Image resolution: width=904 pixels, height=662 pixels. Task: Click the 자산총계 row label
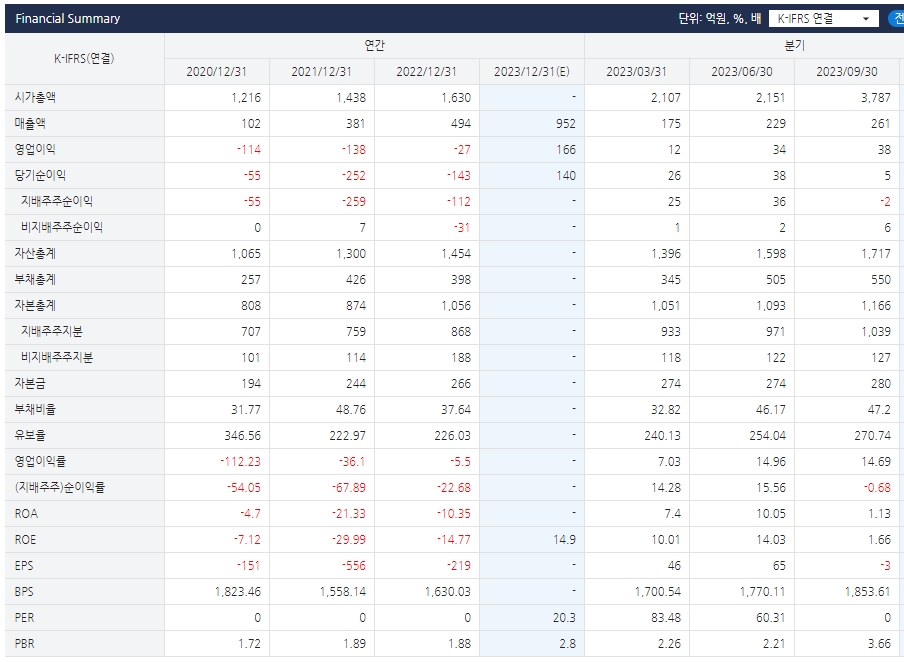[x=35, y=253]
